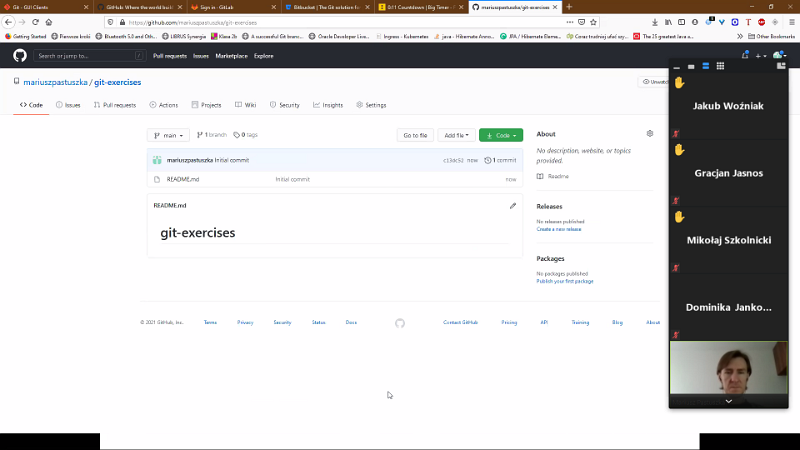Open Other Bookmarks folder

771,36
